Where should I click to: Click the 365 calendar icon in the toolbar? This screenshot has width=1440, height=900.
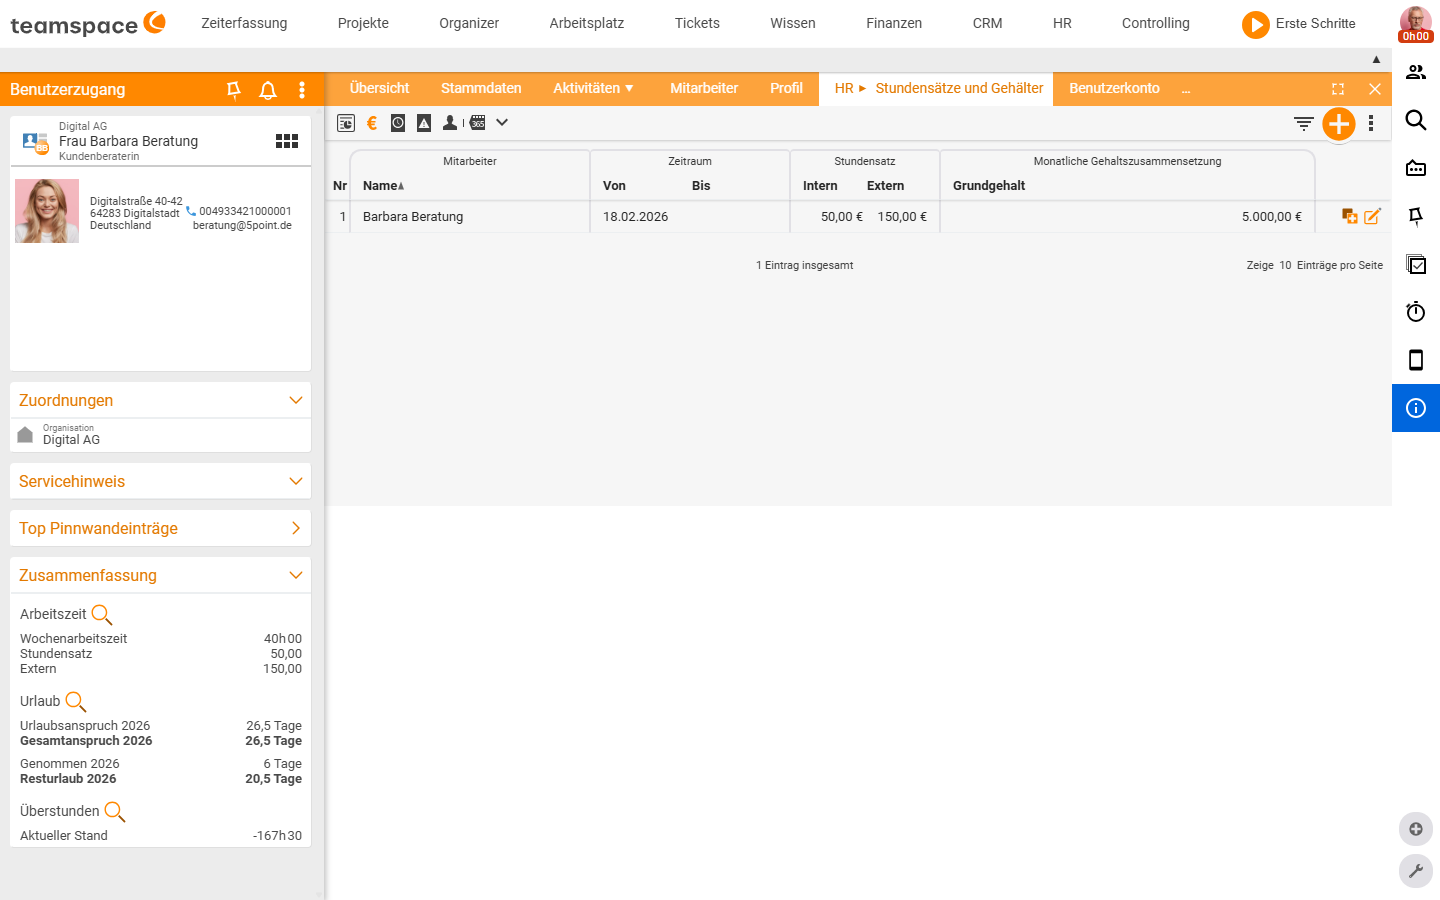click(477, 123)
